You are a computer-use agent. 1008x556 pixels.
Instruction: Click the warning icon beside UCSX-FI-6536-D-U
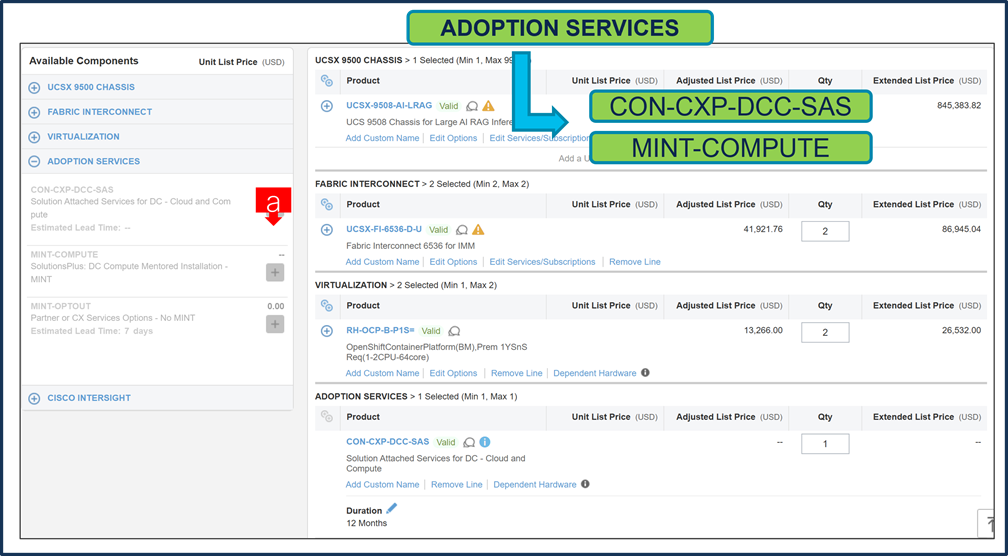point(478,229)
